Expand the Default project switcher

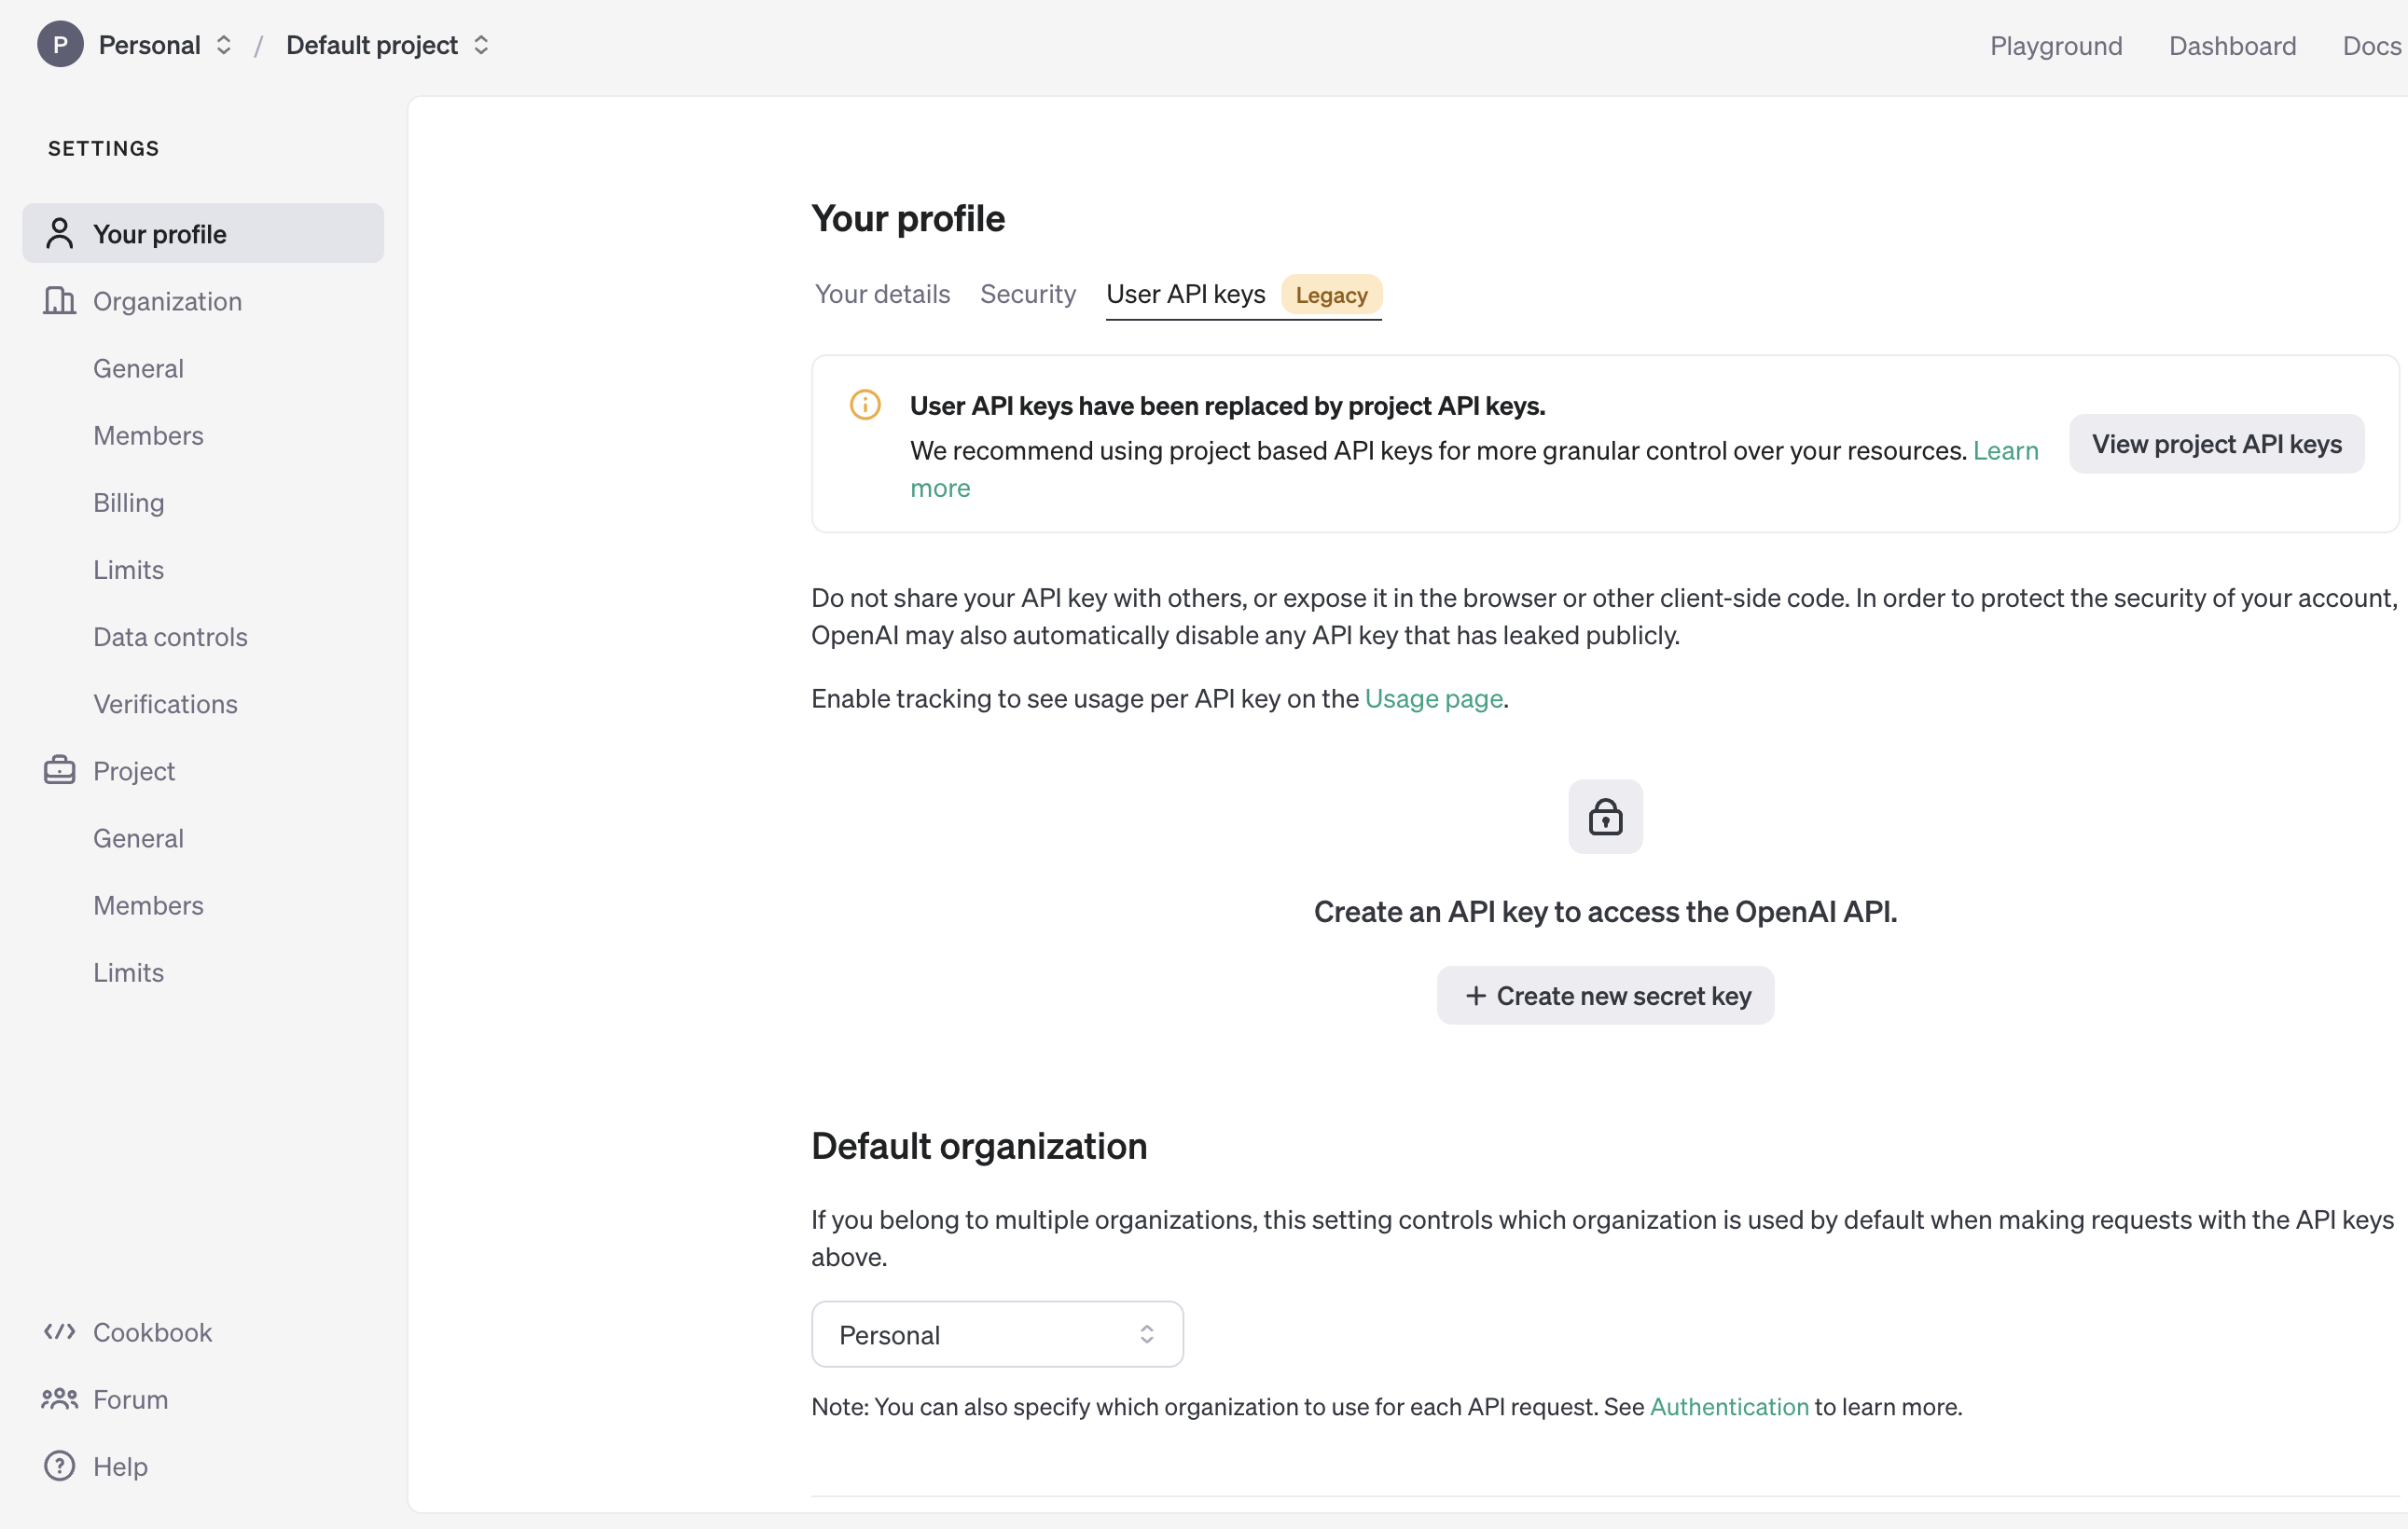[387, 45]
